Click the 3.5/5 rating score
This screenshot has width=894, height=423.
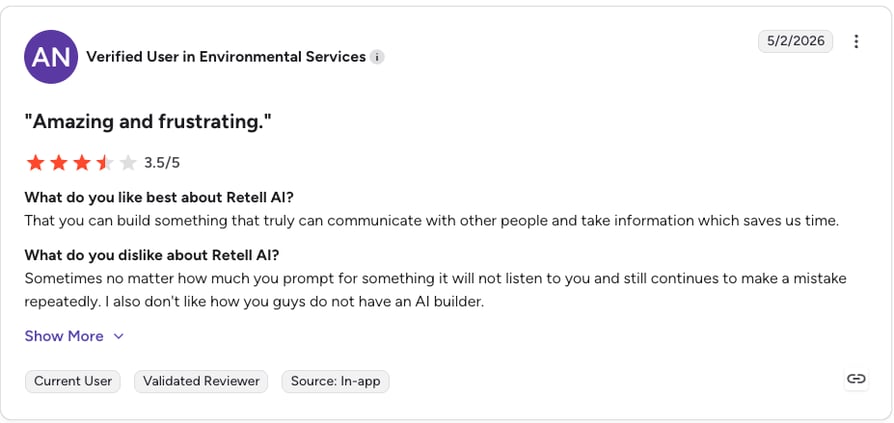162,163
